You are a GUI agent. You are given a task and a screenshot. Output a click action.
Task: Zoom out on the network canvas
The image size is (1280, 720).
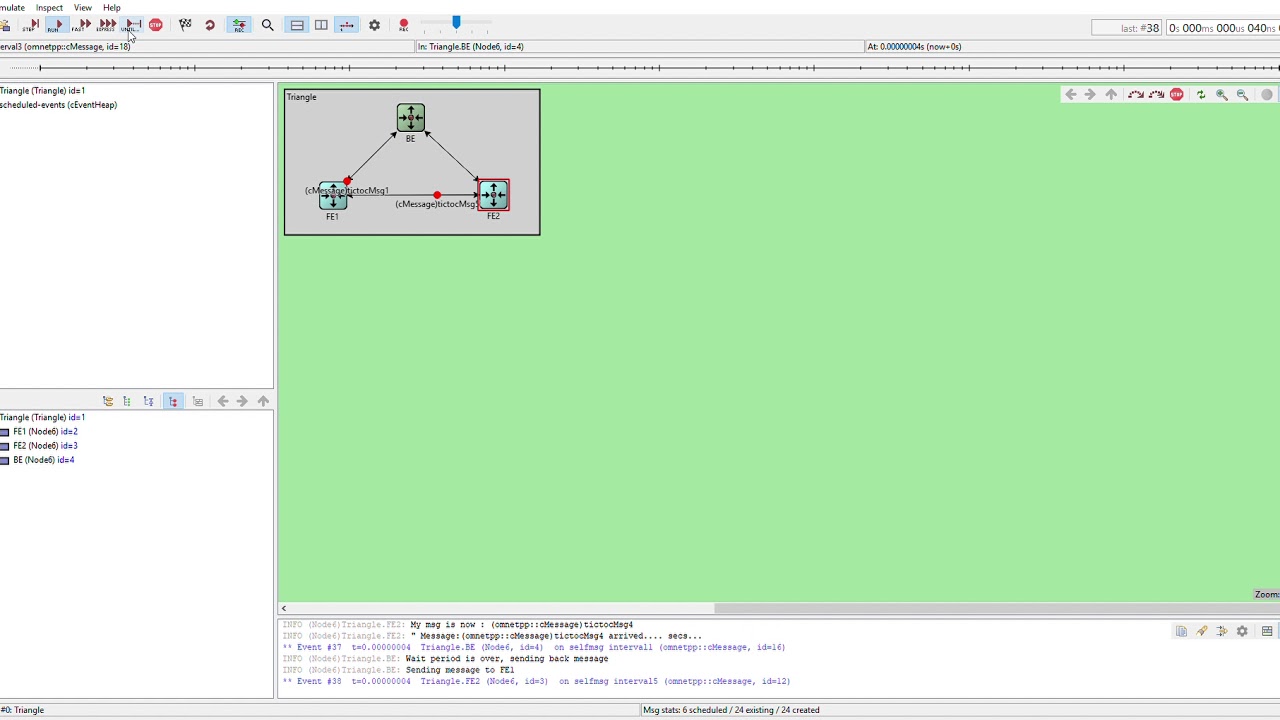coord(1242,95)
